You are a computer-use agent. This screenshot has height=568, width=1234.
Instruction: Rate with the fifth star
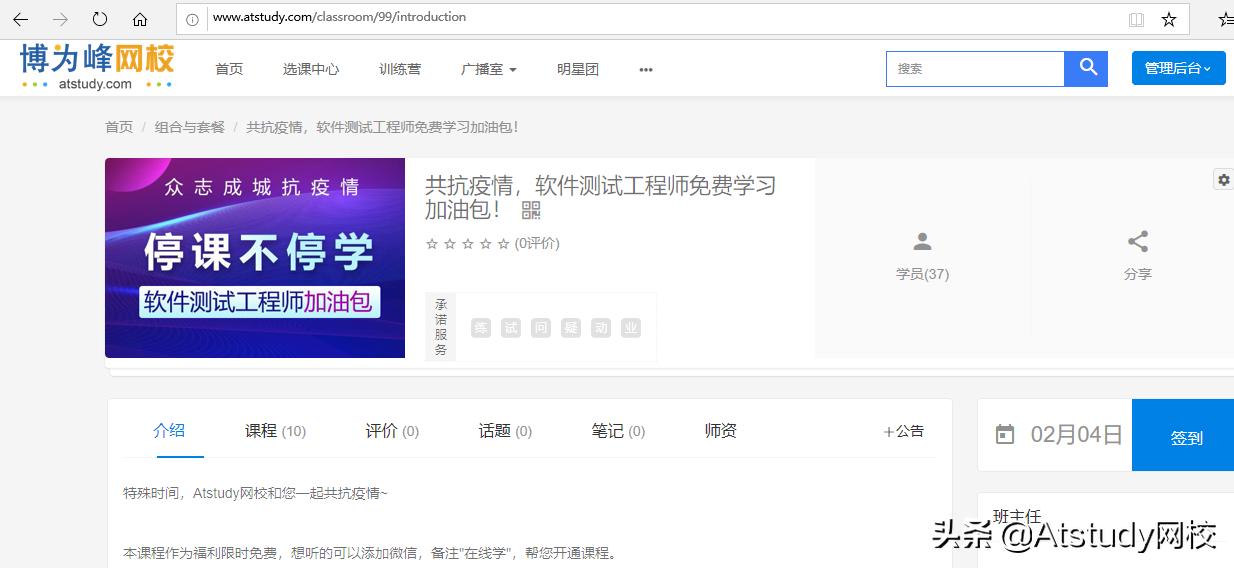coord(504,243)
